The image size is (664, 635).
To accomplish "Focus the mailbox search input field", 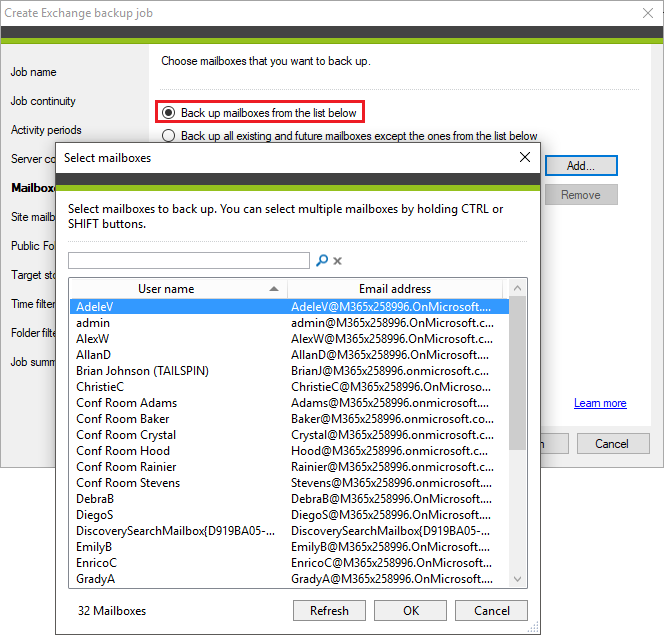I will [x=189, y=260].
